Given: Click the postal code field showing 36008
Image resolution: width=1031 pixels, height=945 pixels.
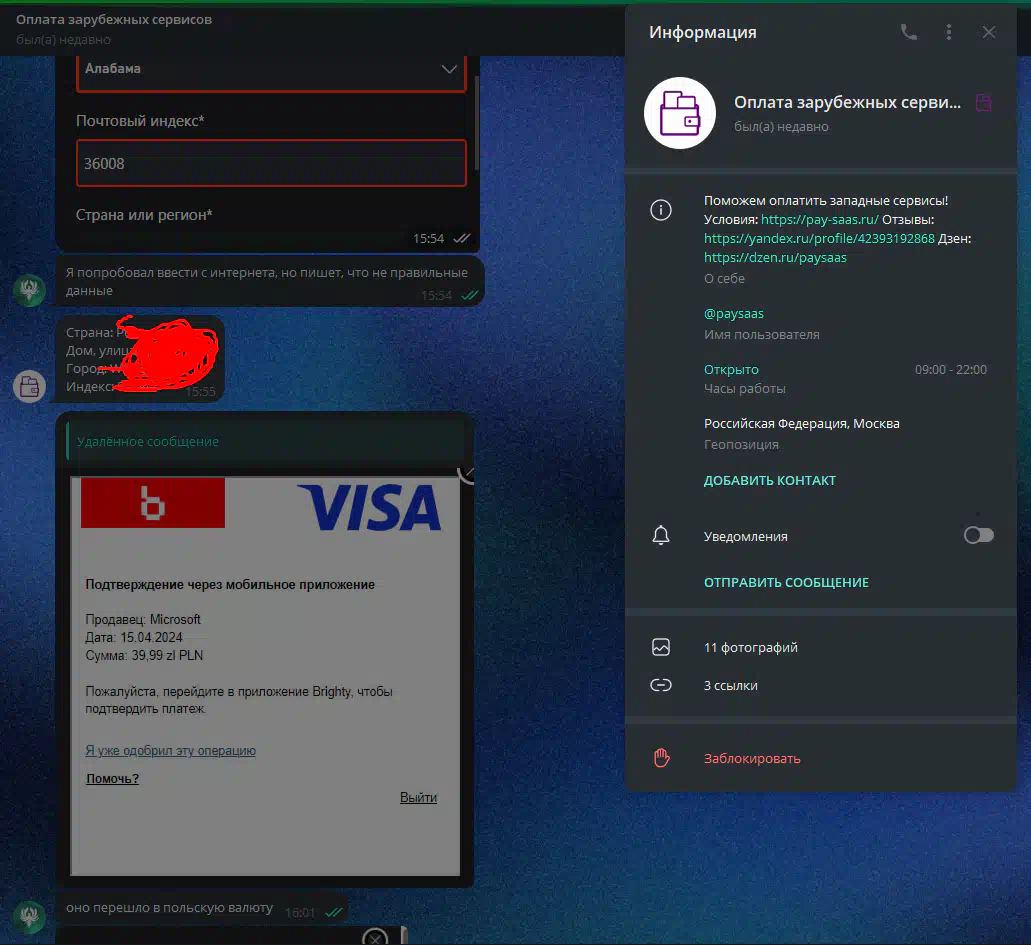Looking at the screenshot, I should tap(271, 163).
